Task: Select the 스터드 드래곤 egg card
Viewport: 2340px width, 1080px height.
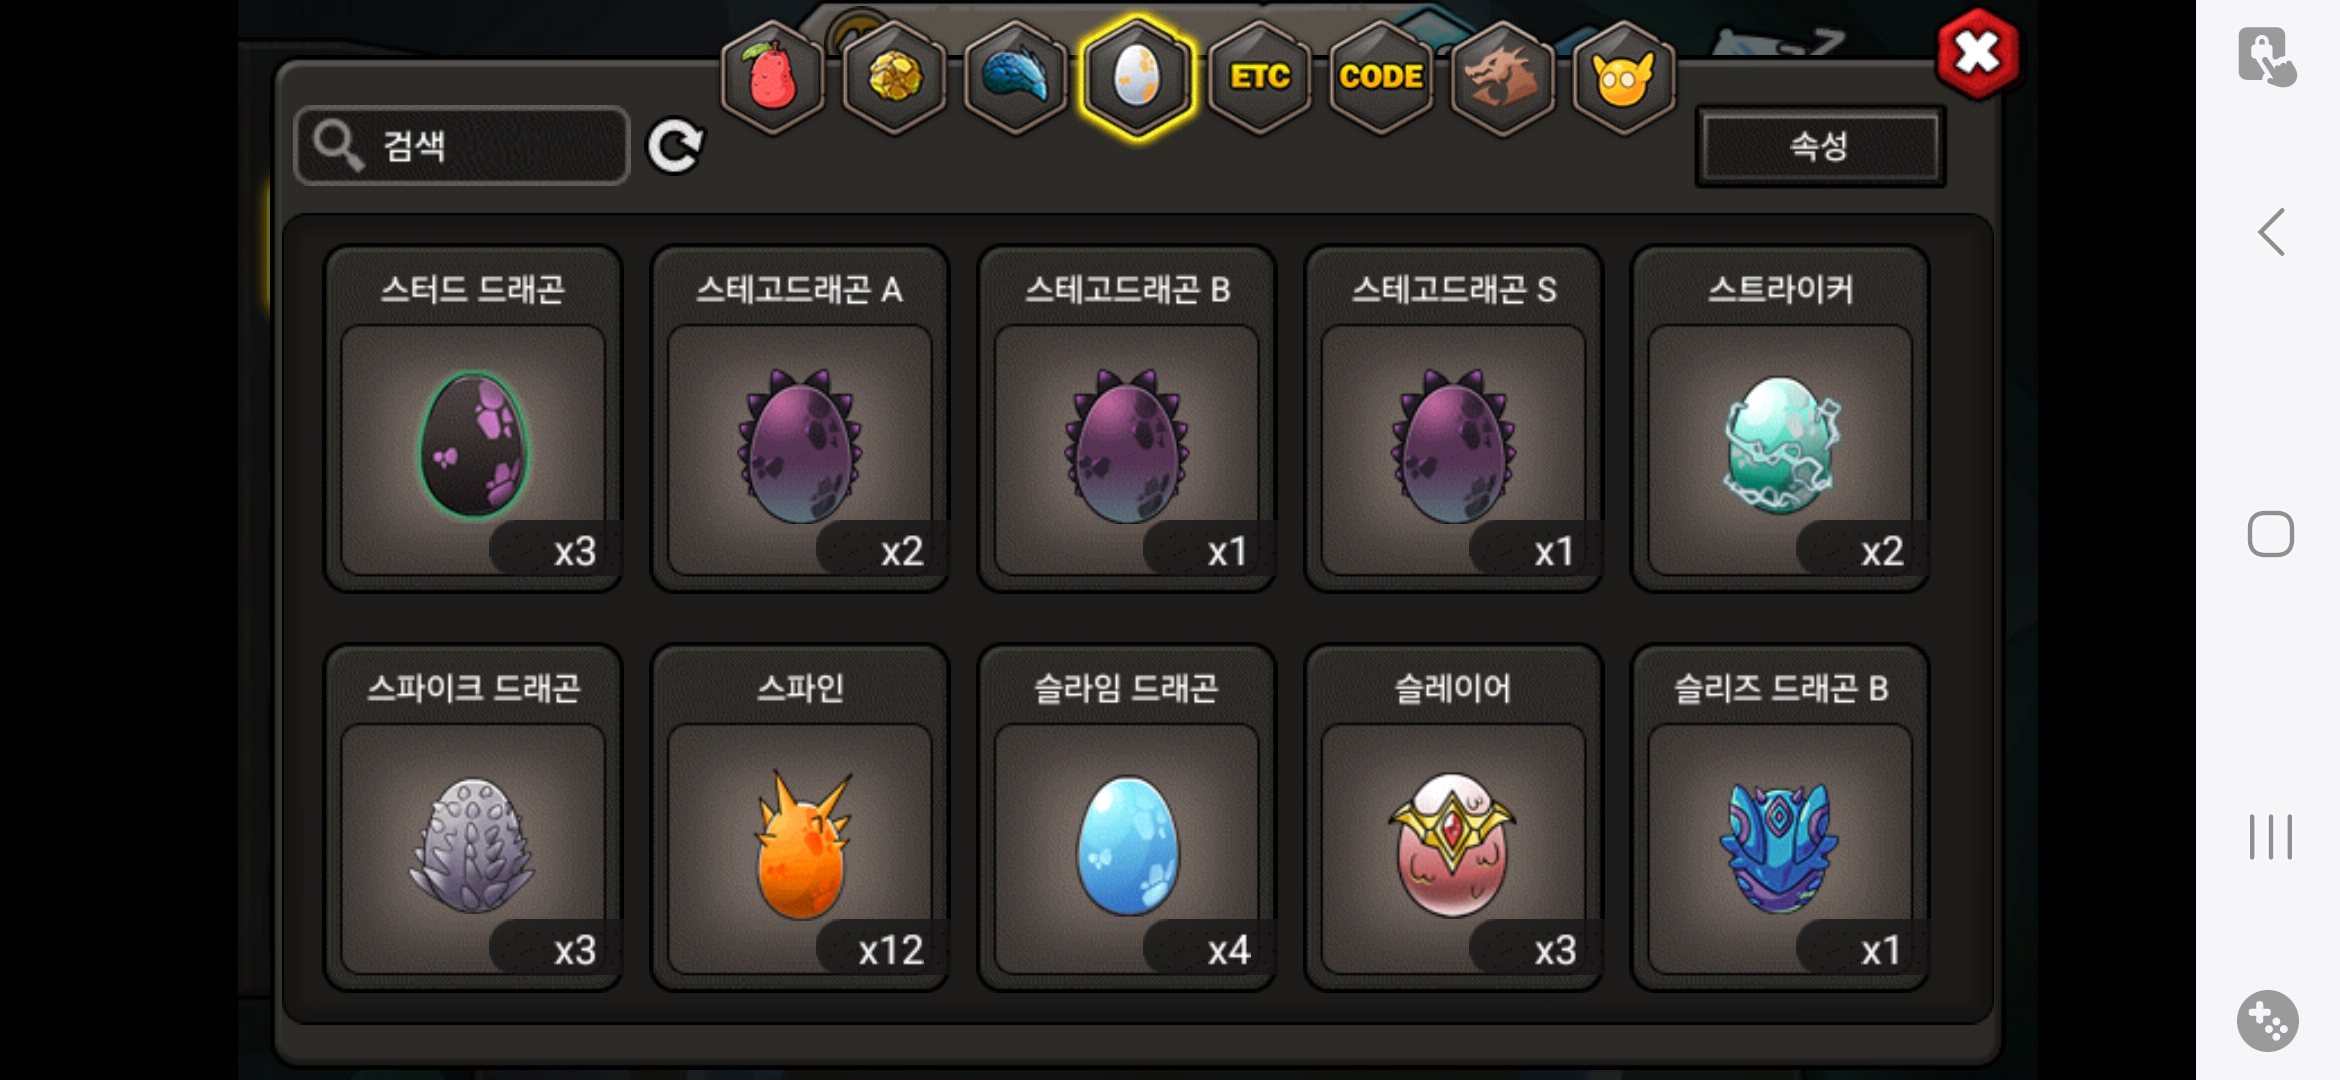Action: click(x=473, y=419)
